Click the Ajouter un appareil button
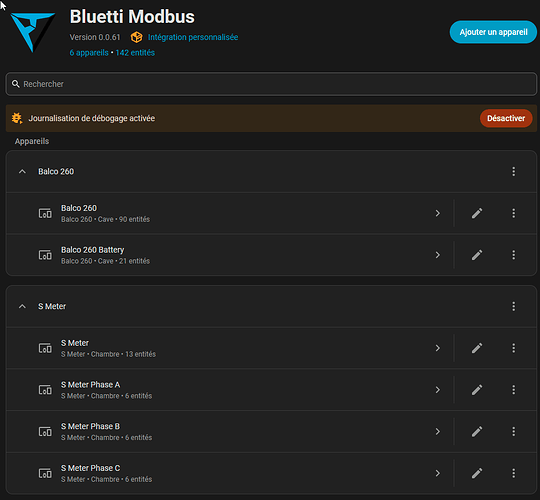Viewport: 540px width, 500px height. click(493, 32)
